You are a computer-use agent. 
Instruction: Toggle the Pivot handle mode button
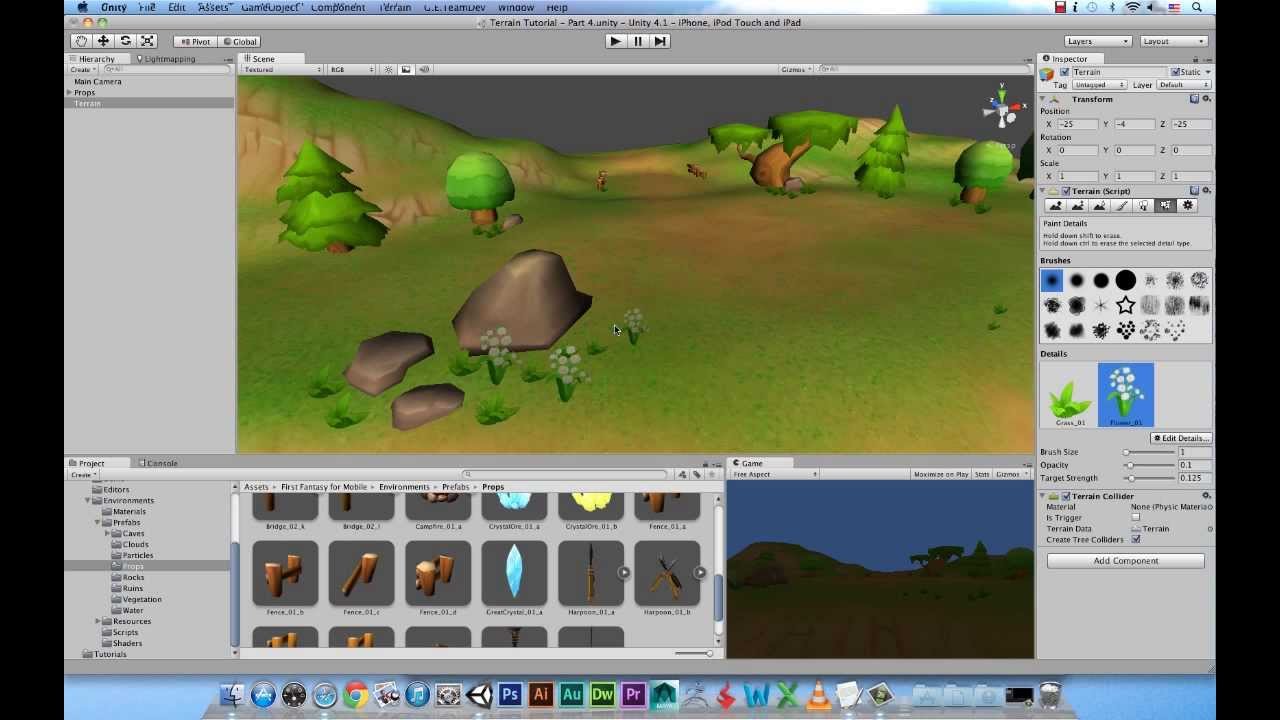click(196, 42)
